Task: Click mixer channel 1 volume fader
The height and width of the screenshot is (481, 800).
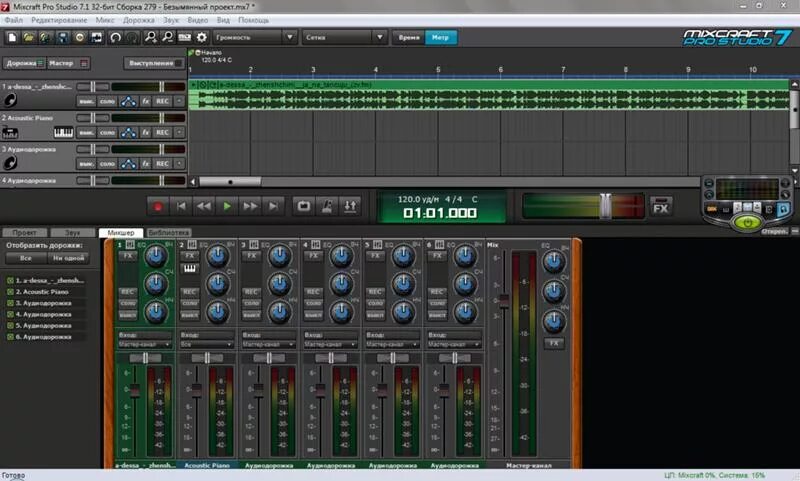Action: [x=134, y=391]
